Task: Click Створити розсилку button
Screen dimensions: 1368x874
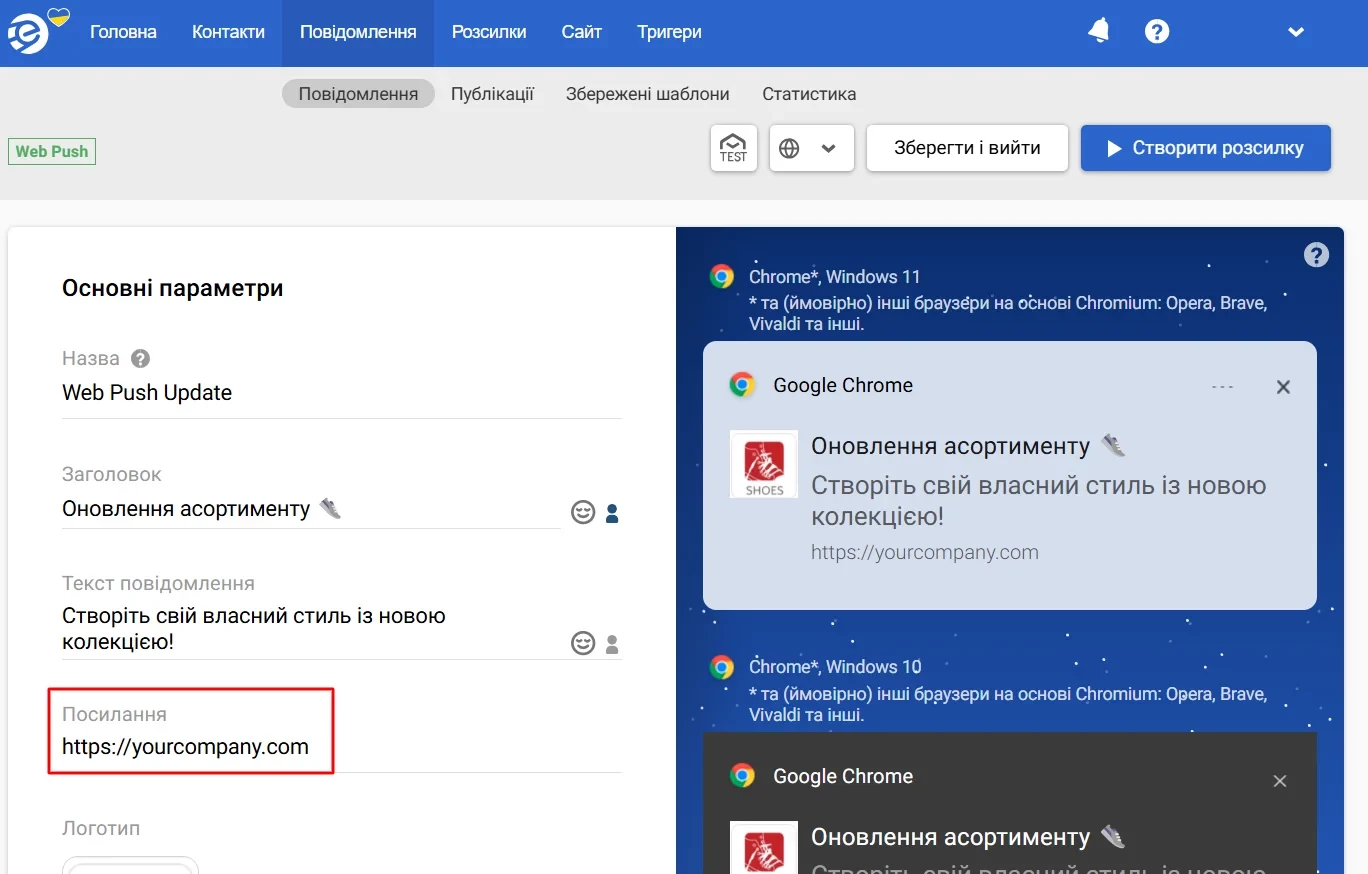Action: point(1205,148)
